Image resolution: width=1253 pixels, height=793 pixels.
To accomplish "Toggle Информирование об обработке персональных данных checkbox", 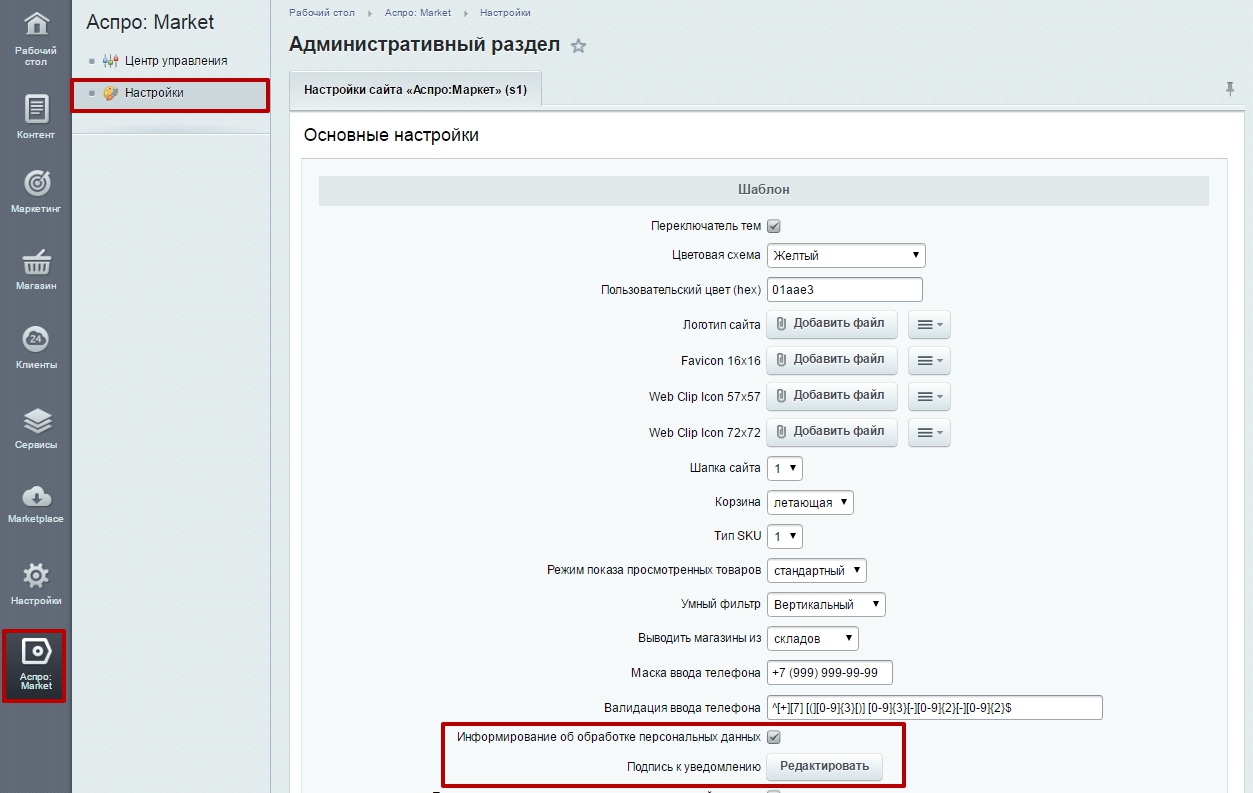I will pos(773,737).
